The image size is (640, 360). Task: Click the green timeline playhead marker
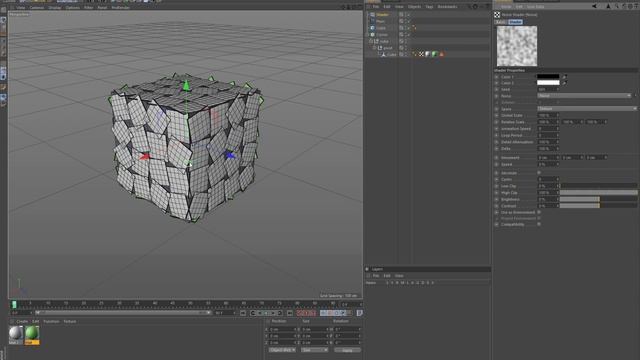pos(14,304)
